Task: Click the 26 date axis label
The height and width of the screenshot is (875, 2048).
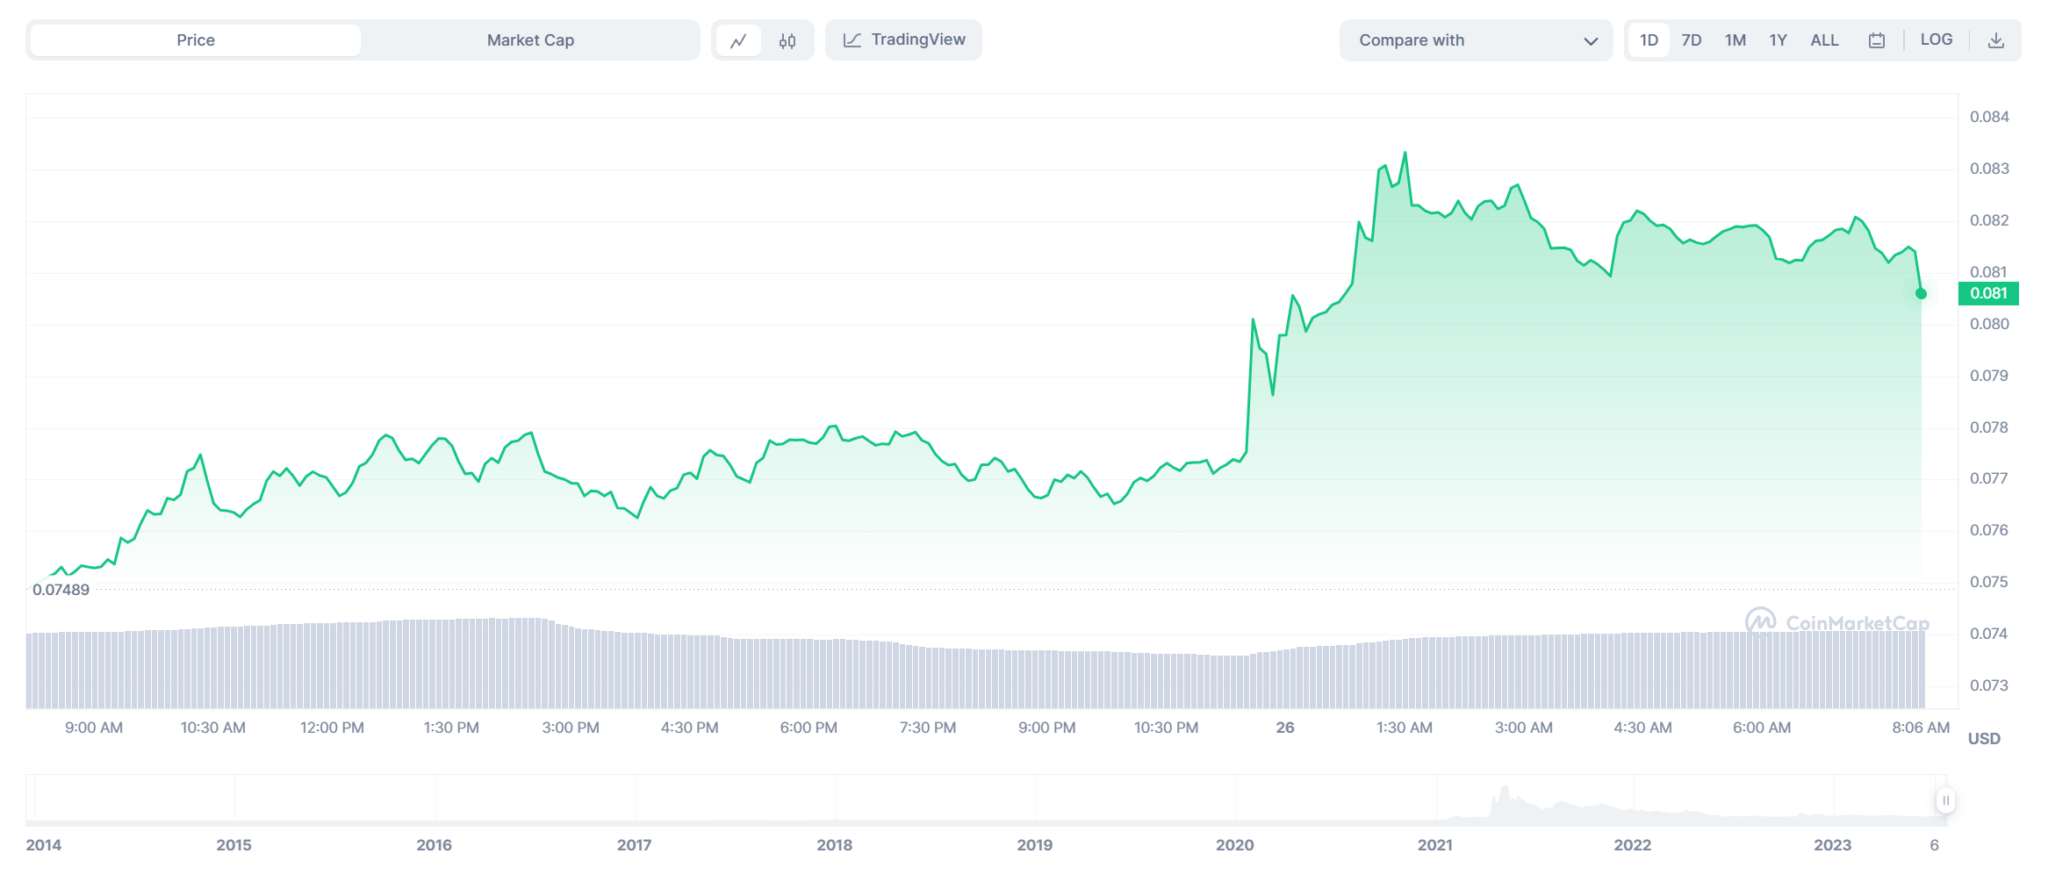Action: point(1285,728)
